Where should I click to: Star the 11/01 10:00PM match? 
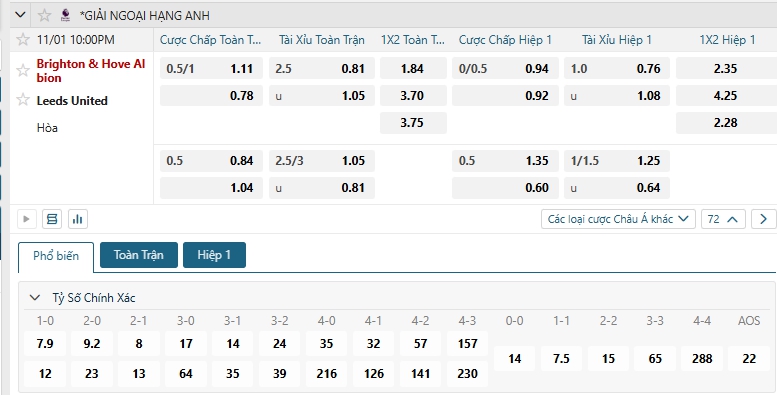pos(23,40)
